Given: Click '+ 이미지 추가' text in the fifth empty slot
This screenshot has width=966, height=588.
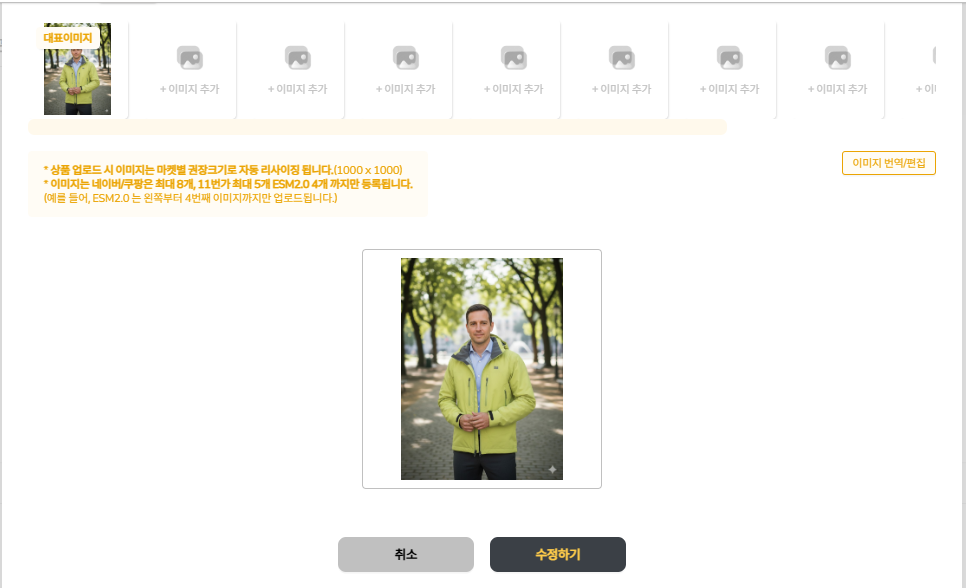Looking at the screenshot, I should point(621,89).
